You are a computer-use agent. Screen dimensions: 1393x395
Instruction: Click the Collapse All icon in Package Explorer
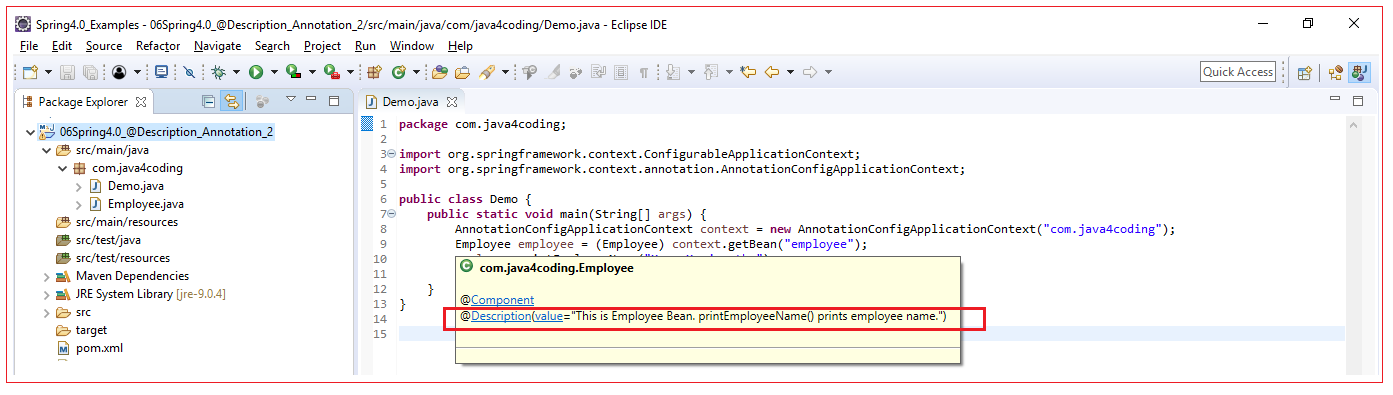208,102
